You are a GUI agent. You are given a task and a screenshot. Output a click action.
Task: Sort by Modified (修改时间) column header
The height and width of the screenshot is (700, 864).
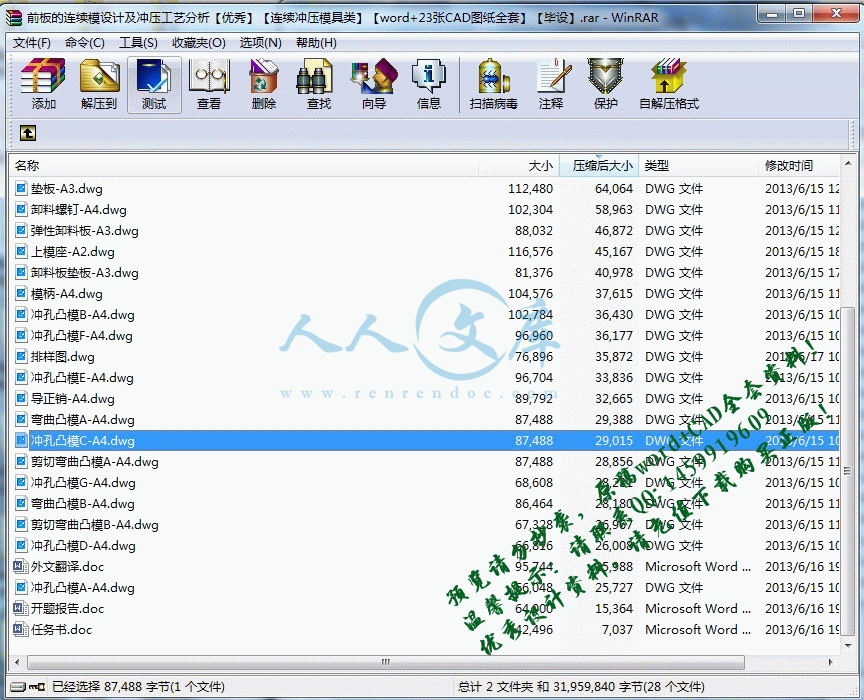coord(799,165)
